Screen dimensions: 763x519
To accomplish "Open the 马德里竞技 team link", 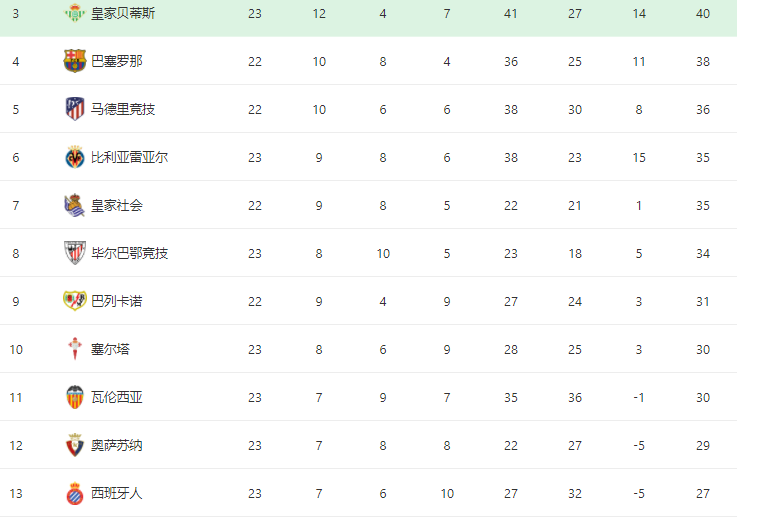I will (x=123, y=109).
